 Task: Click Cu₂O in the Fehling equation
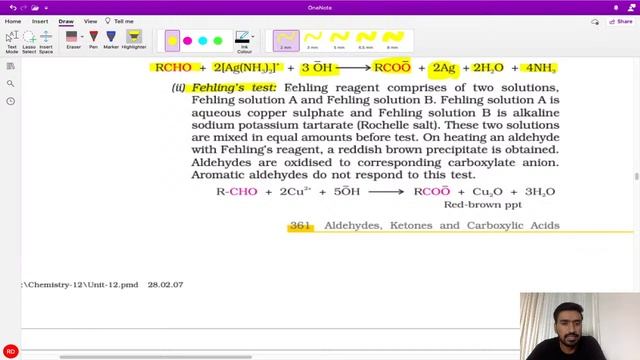click(487, 192)
